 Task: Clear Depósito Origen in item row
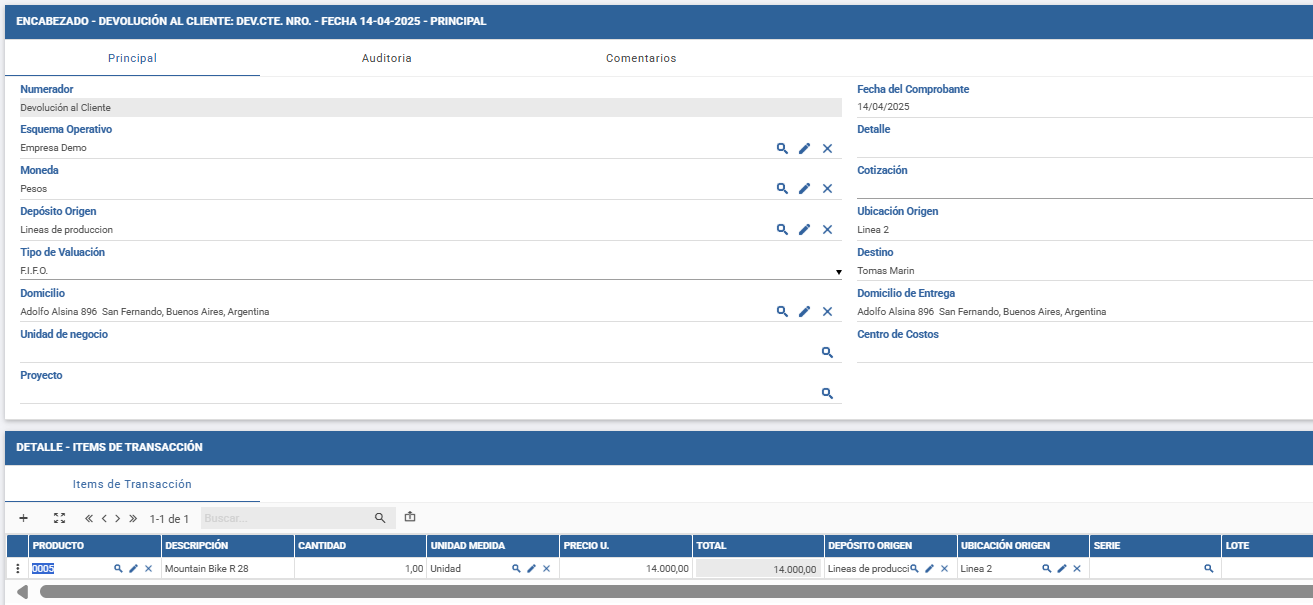click(x=944, y=568)
